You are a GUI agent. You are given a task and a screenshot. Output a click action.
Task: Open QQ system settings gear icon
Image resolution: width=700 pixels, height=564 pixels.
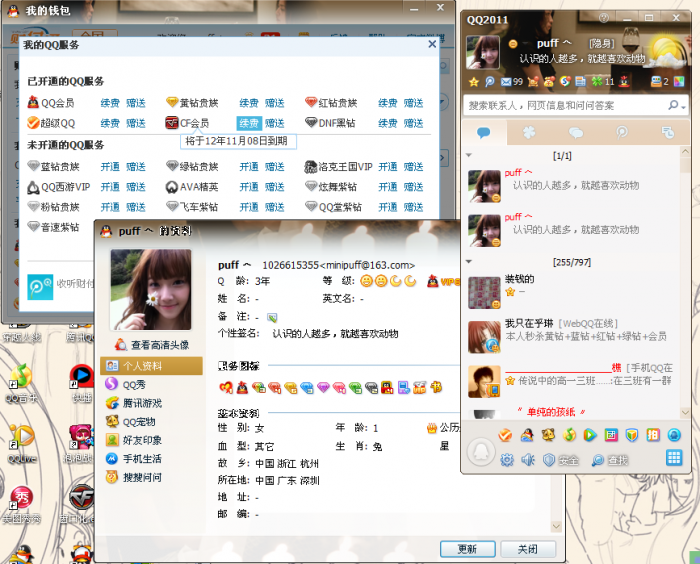507,460
